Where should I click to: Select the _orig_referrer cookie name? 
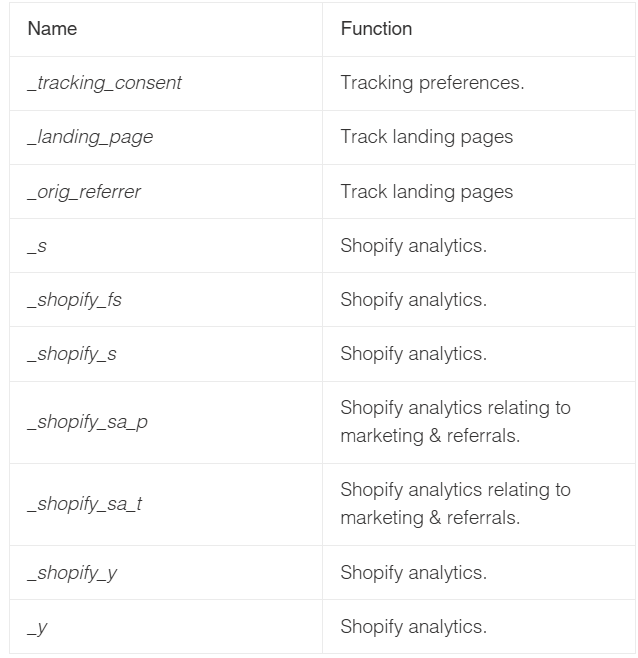click(84, 192)
